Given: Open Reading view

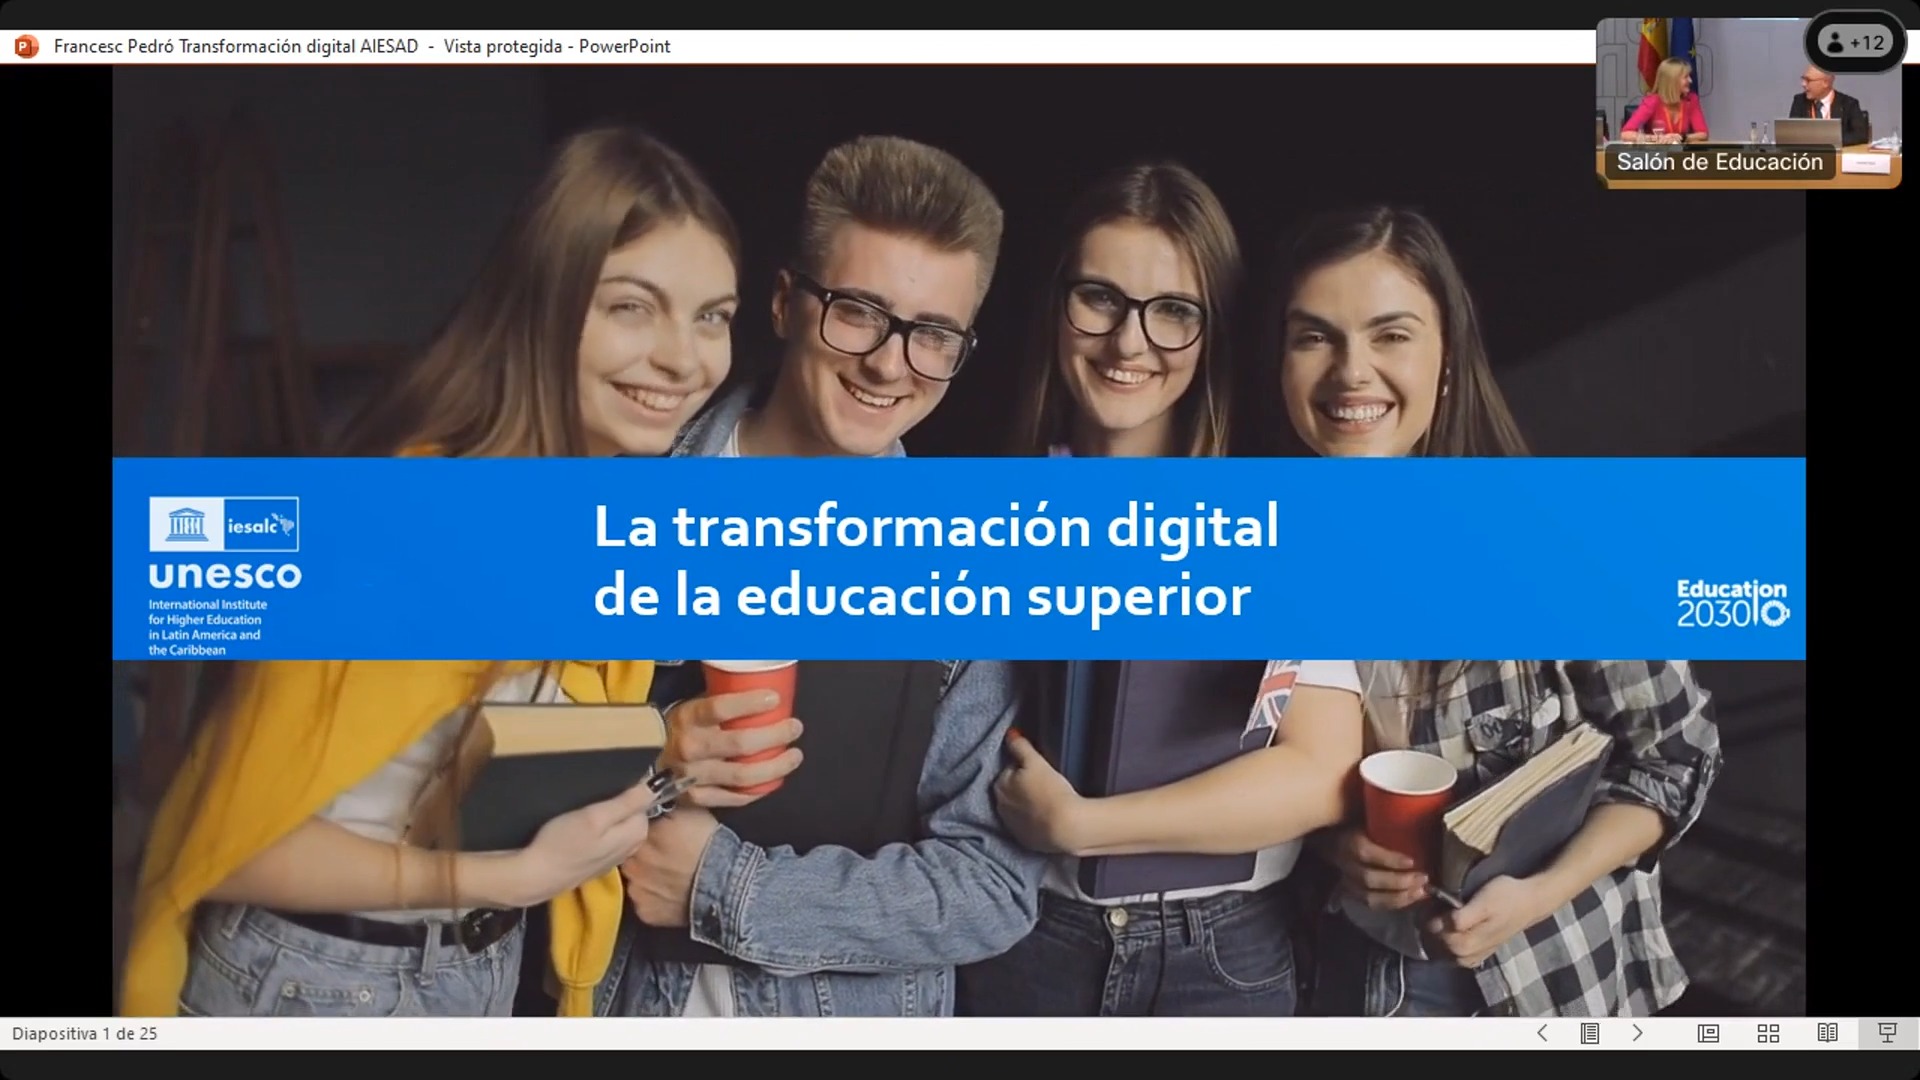Looking at the screenshot, I should pos(1827,1033).
